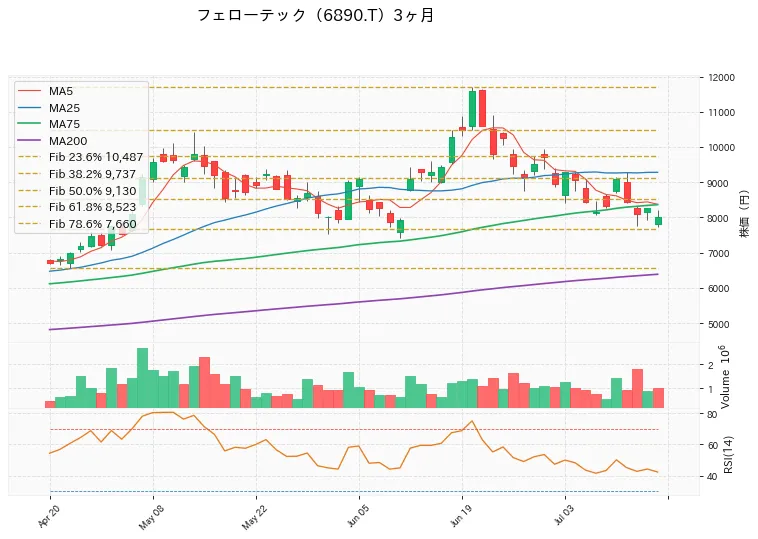The image size is (758, 539).
Task: Select the May 08 date tick label
Action: tap(150, 517)
